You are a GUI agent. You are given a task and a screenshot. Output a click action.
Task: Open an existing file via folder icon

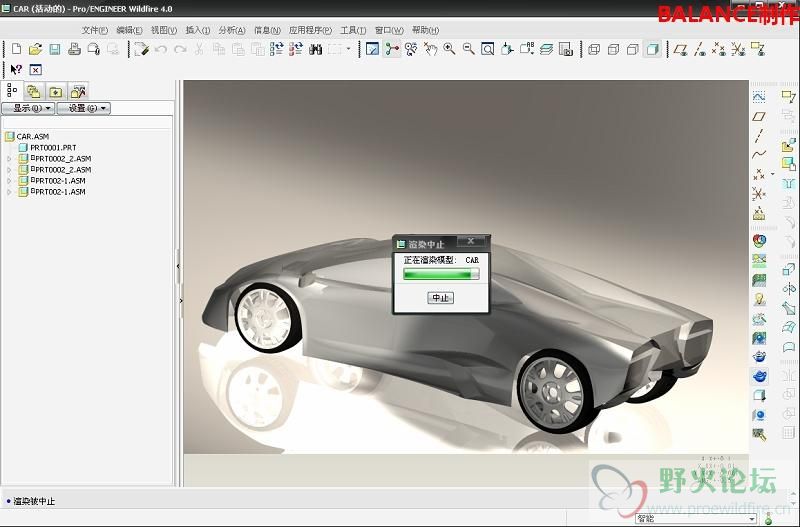pos(35,49)
